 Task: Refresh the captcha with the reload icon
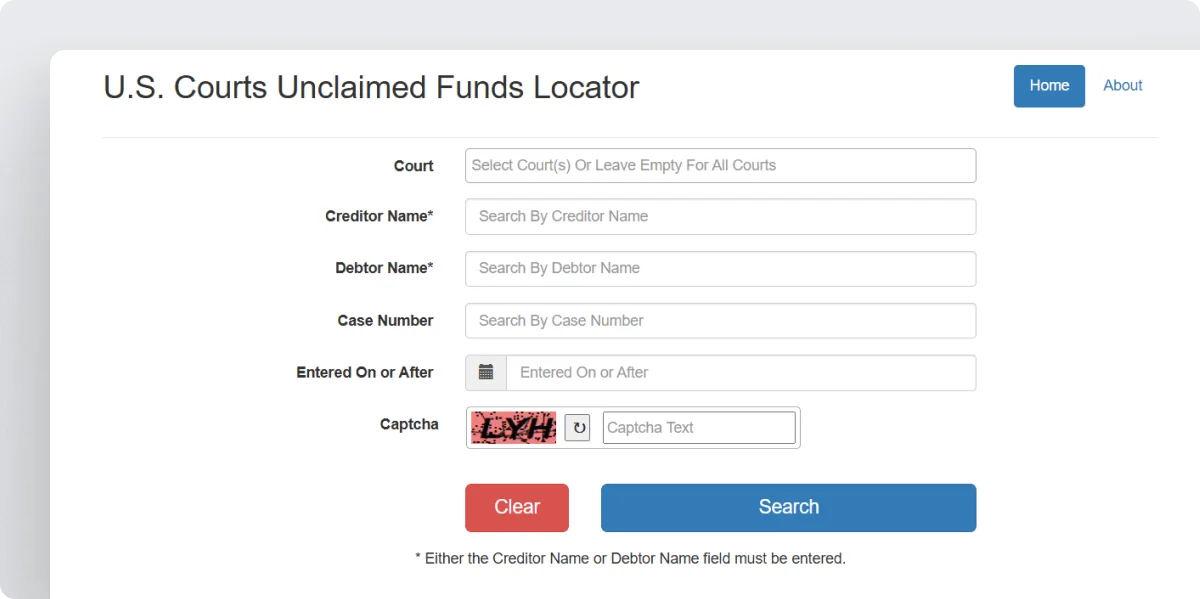pos(577,427)
